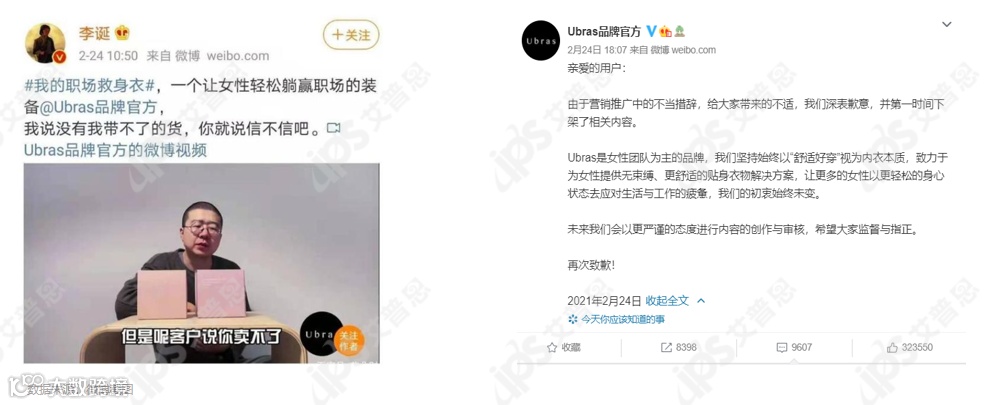Screen dimensions: 985x405
Task: Click the crown badge next to 李诞
Action: 122,33
